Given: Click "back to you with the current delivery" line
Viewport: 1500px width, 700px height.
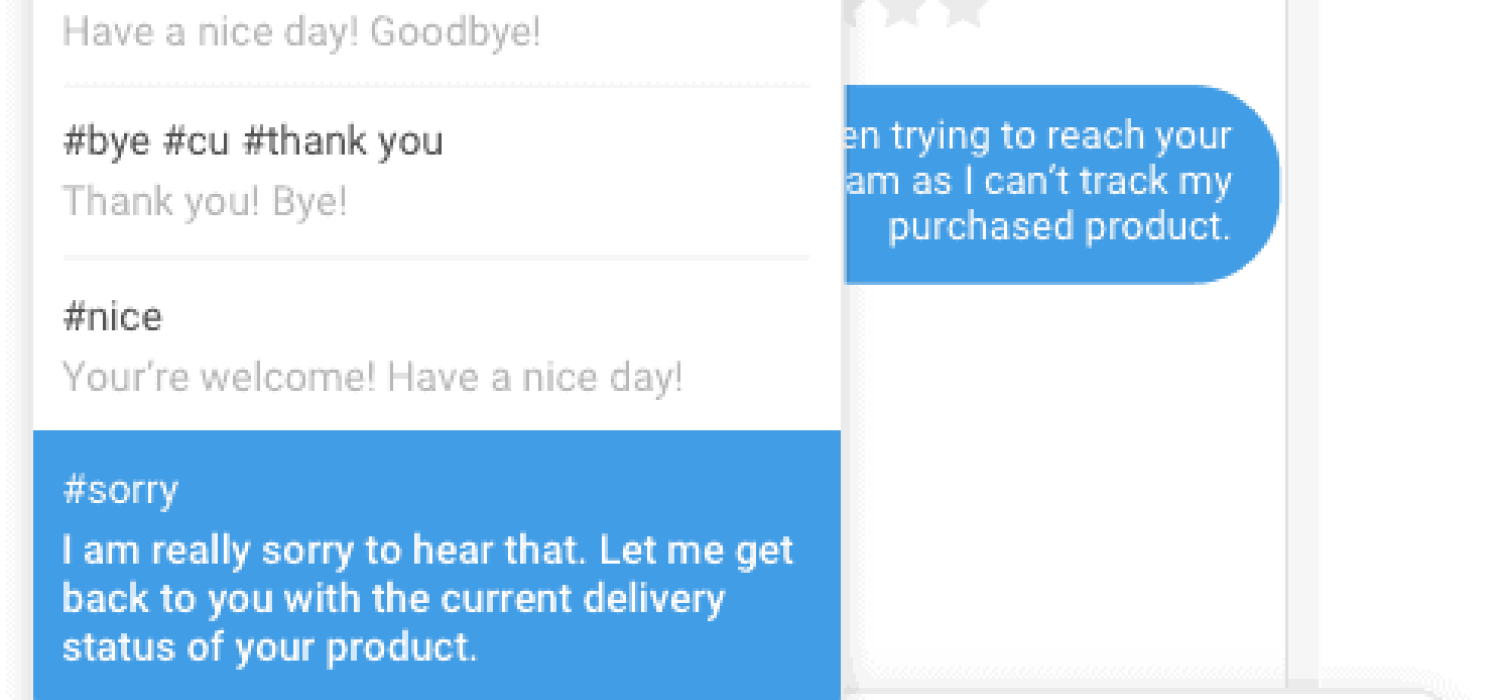Looking at the screenshot, I should click(393, 599).
